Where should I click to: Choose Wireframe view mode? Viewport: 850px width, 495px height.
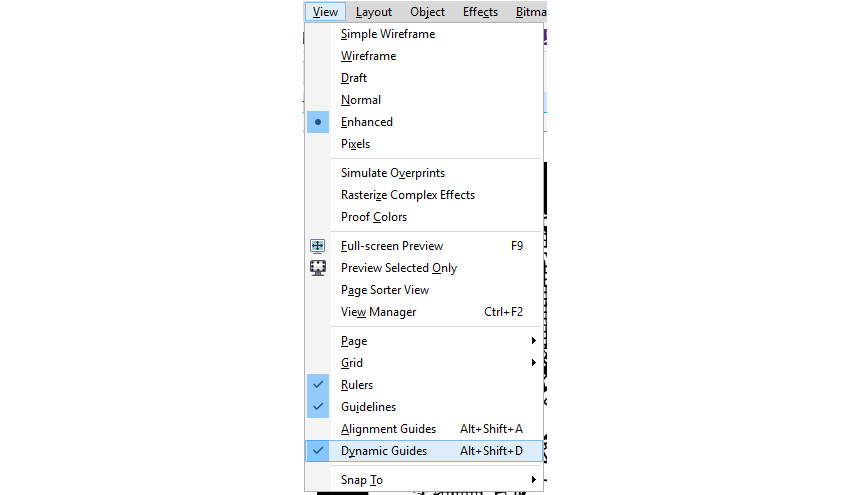click(368, 56)
